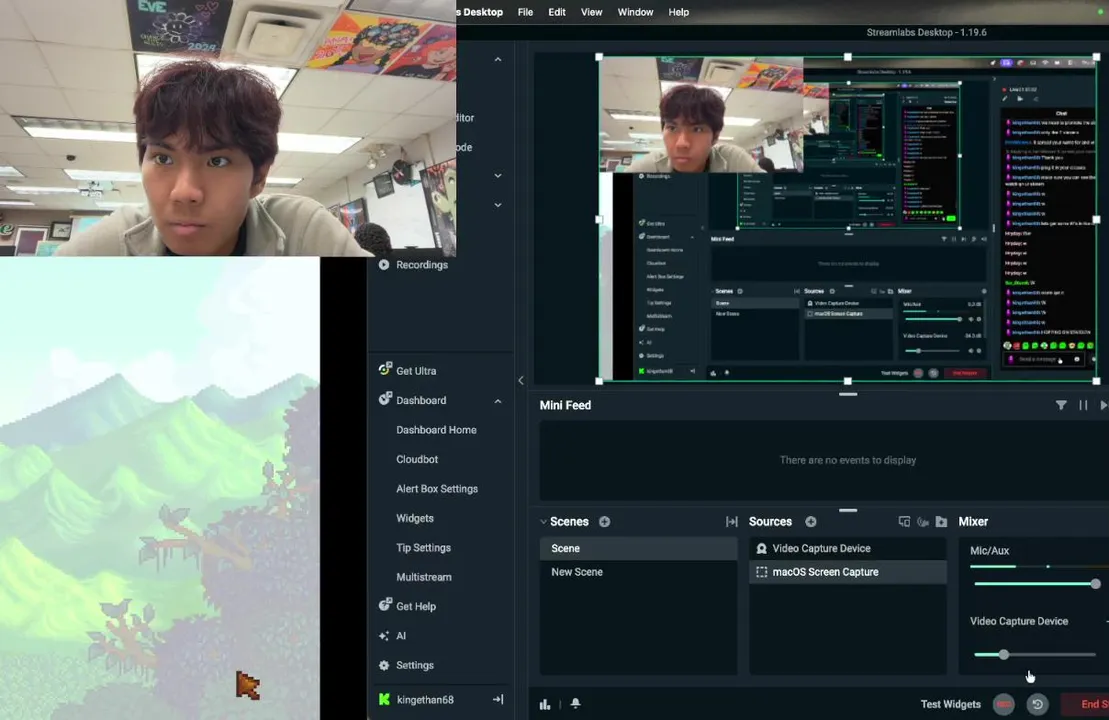Open Settings with the gear icon
This screenshot has width=1109, height=720.
click(x=384, y=666)
